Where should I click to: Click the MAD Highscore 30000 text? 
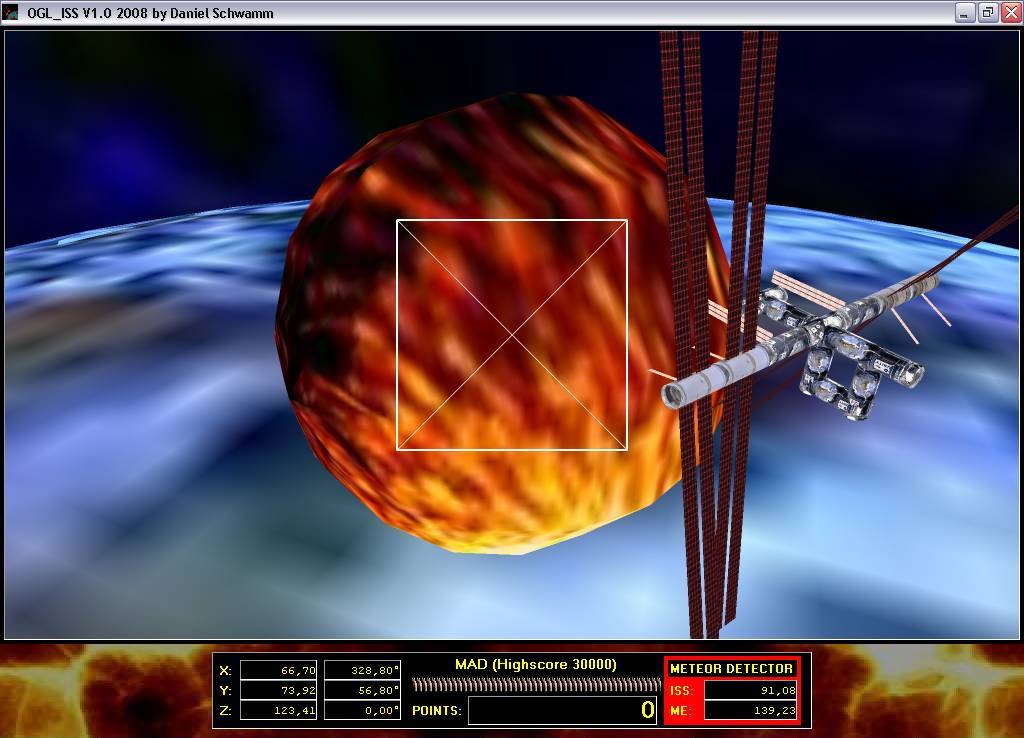click(535, 664)
